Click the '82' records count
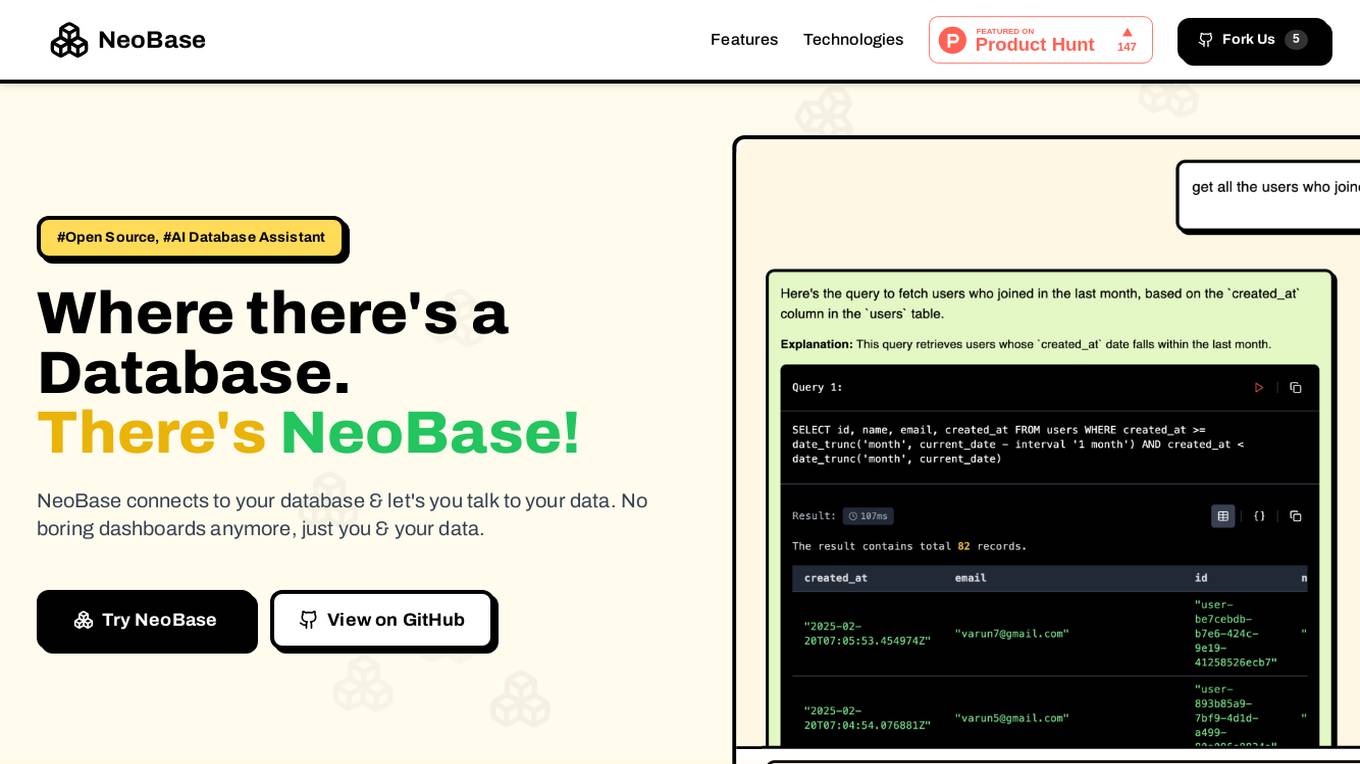The image size is (1360, 764). (x=964, y=546)
